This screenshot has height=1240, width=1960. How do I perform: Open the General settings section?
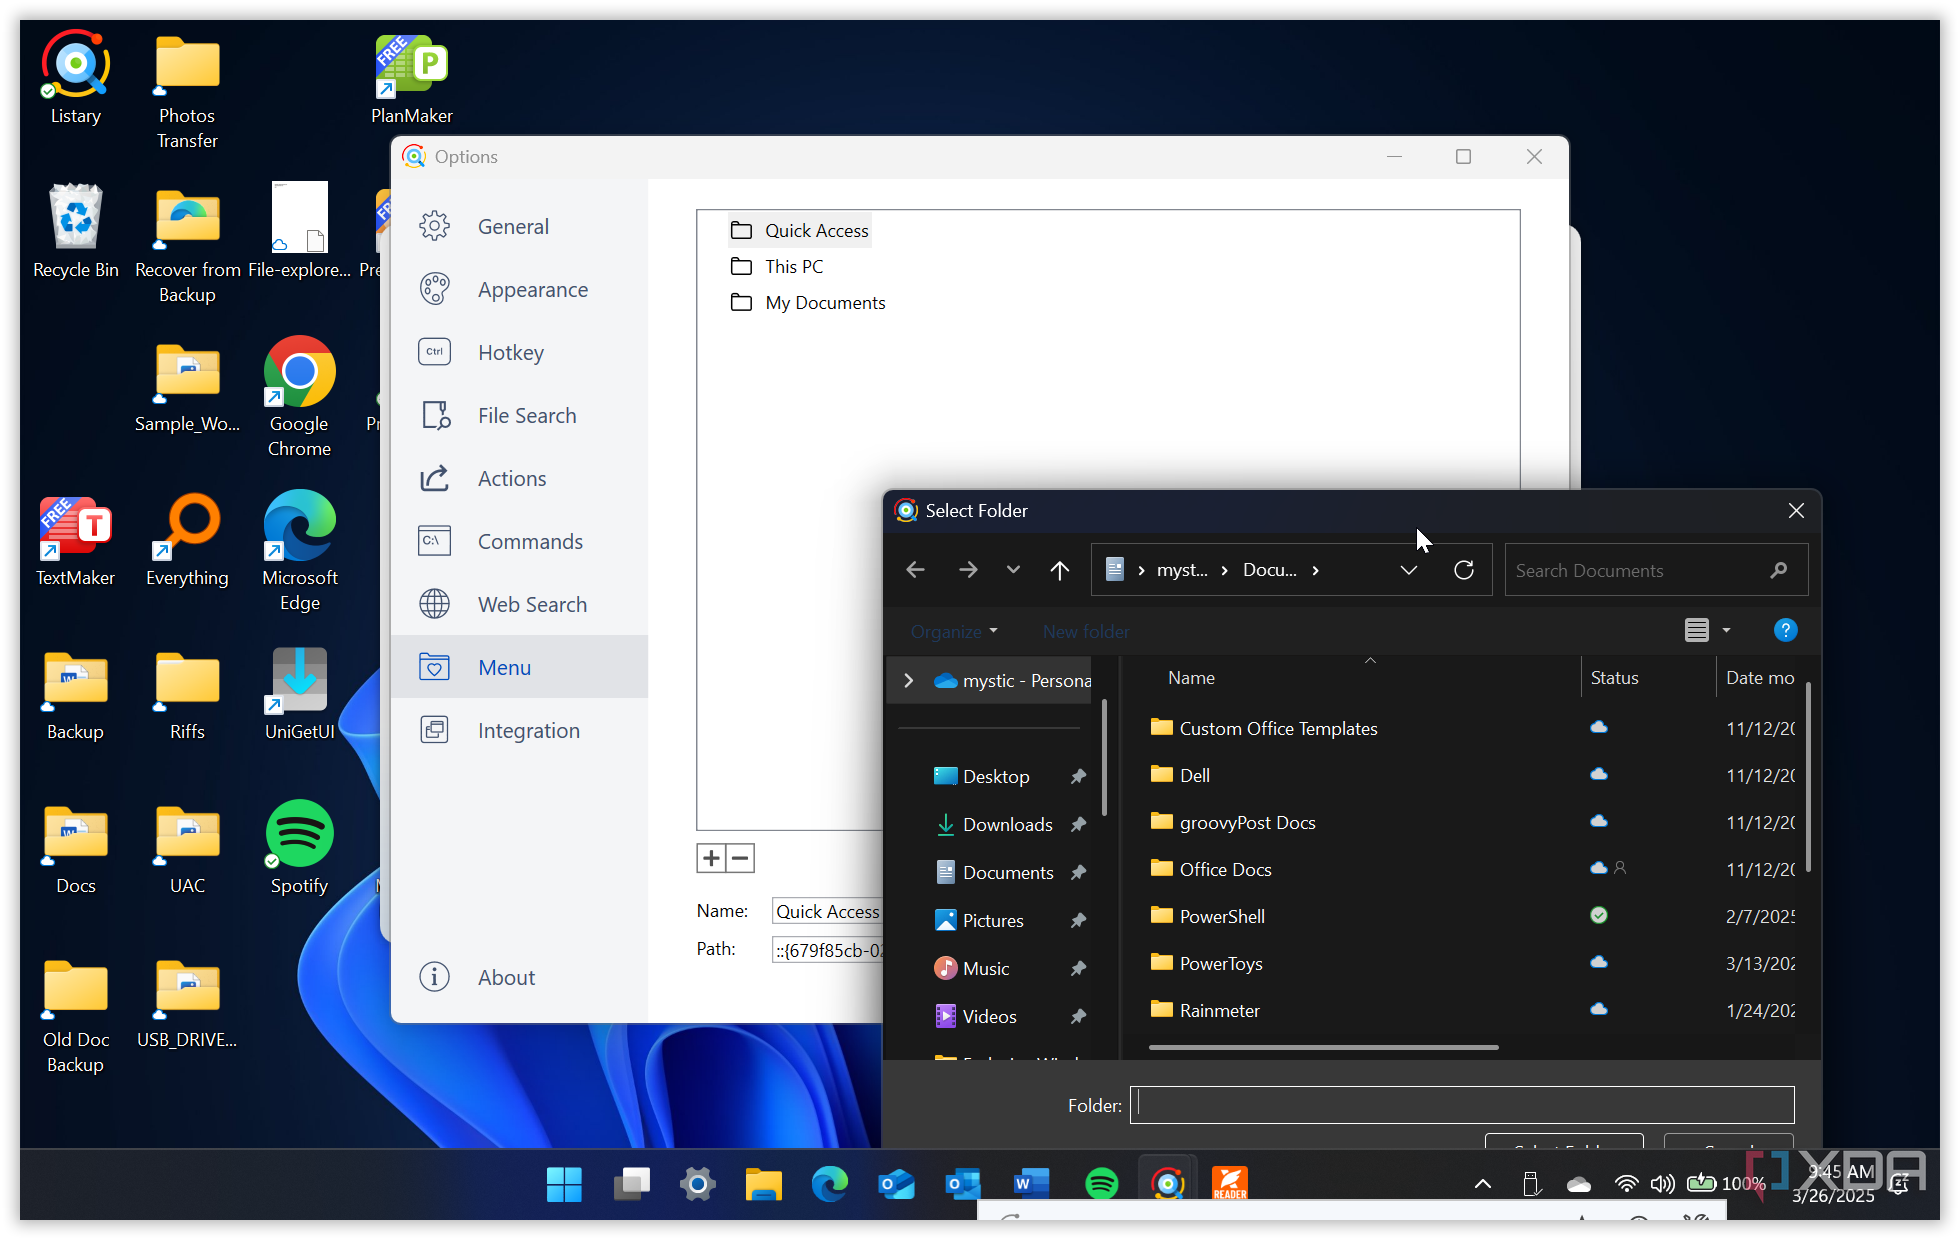click(x=519, y=227)
